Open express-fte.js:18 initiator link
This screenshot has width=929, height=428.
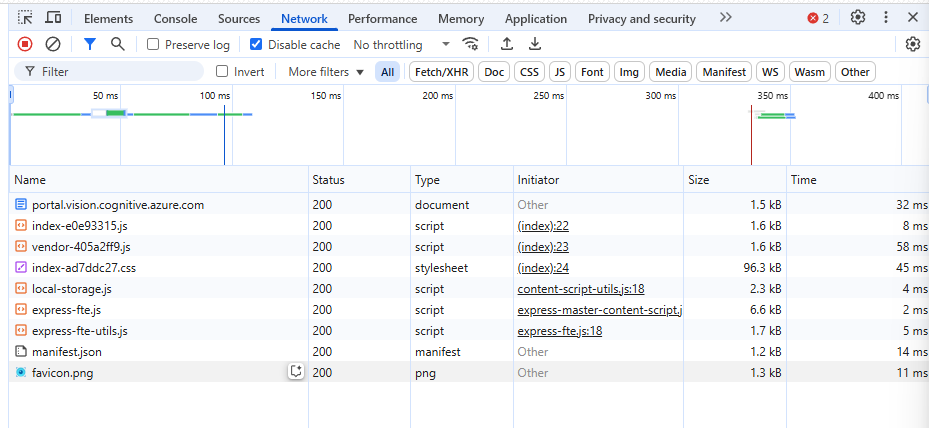click(560, 331)
